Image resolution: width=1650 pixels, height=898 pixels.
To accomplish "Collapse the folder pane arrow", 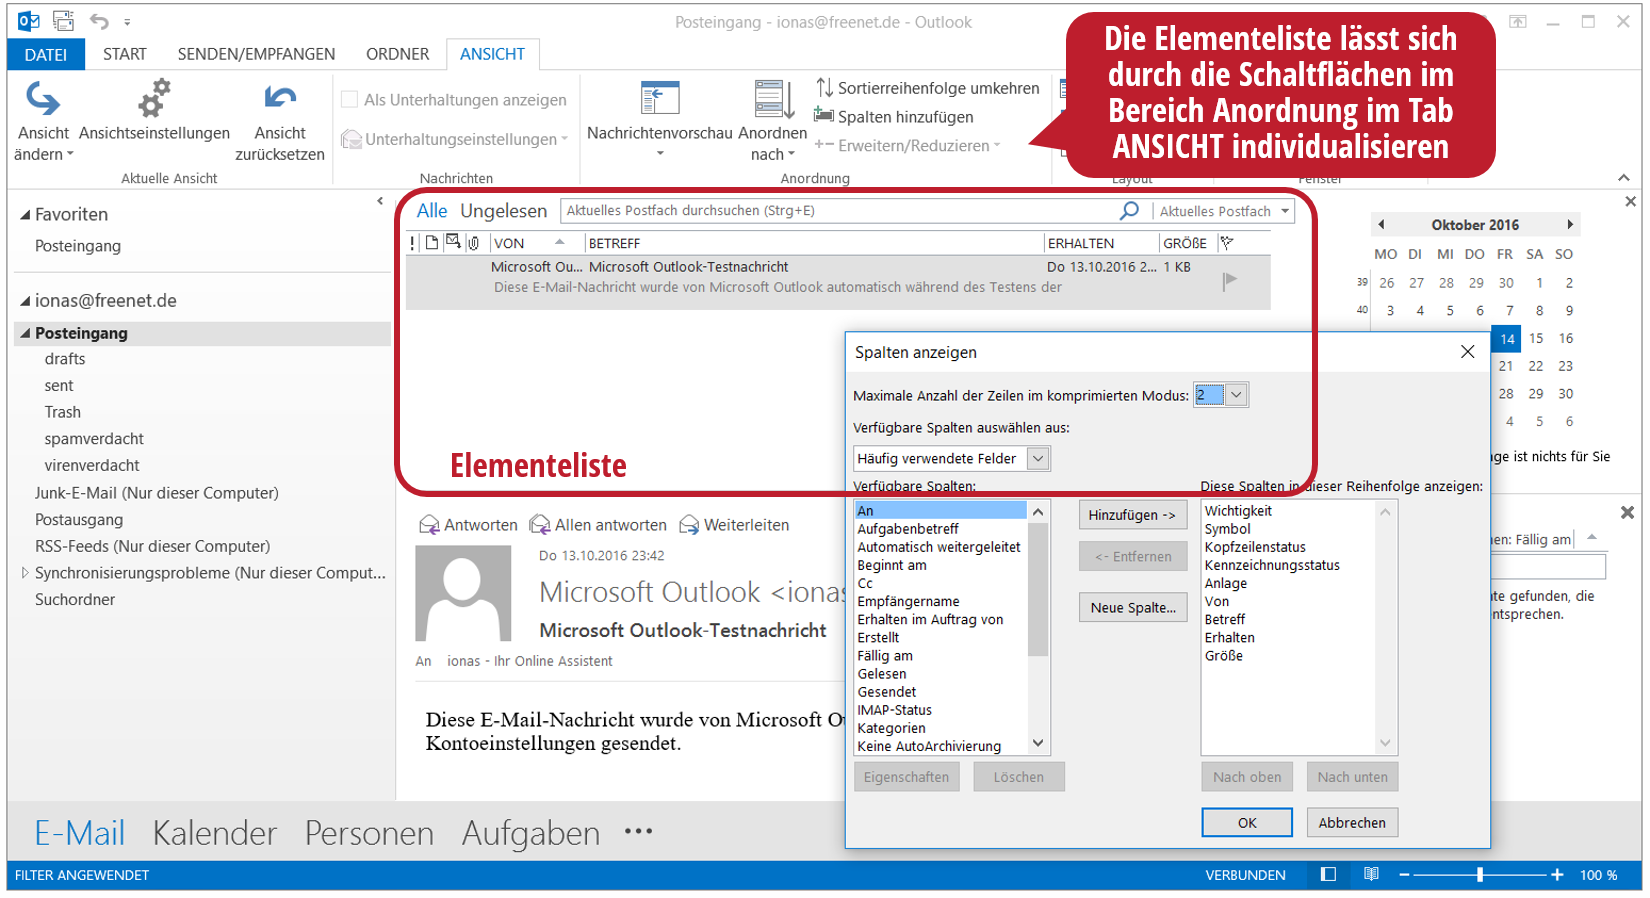I will pyautogui.click(x=380, y=201).
